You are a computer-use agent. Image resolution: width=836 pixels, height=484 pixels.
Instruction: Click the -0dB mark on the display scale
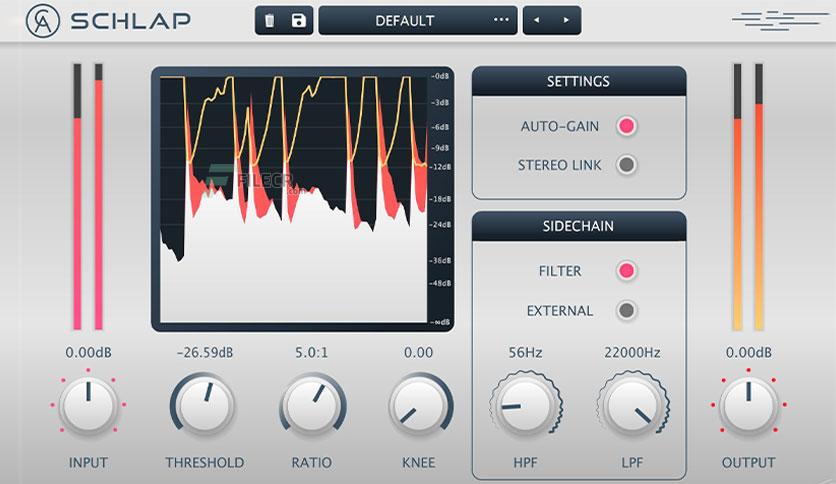point(440,76)
